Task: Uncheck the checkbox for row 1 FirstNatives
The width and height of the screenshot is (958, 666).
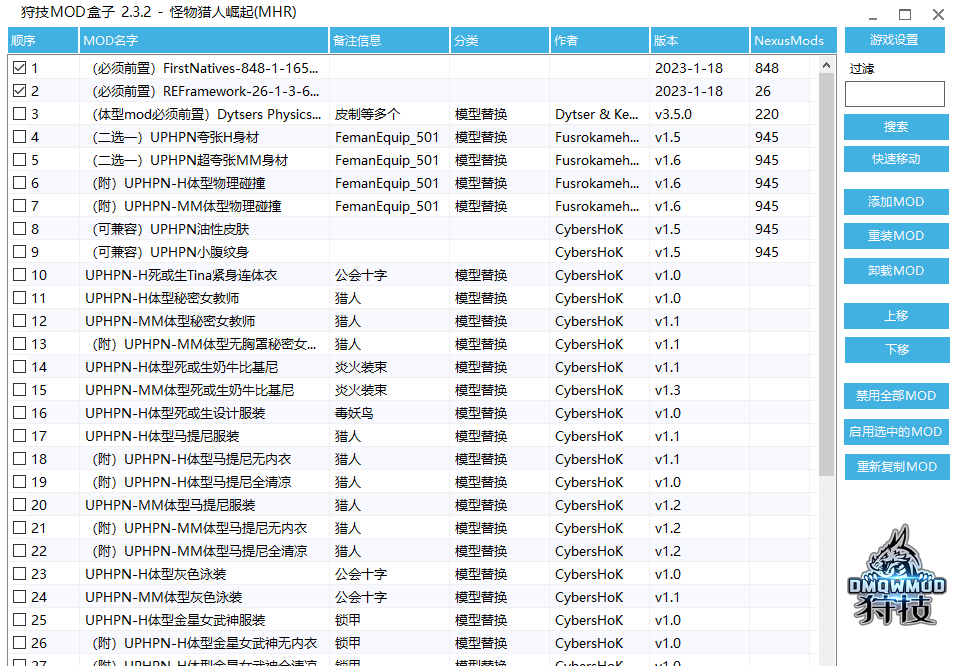Action: pyautogui.click(x=20, y=68)
